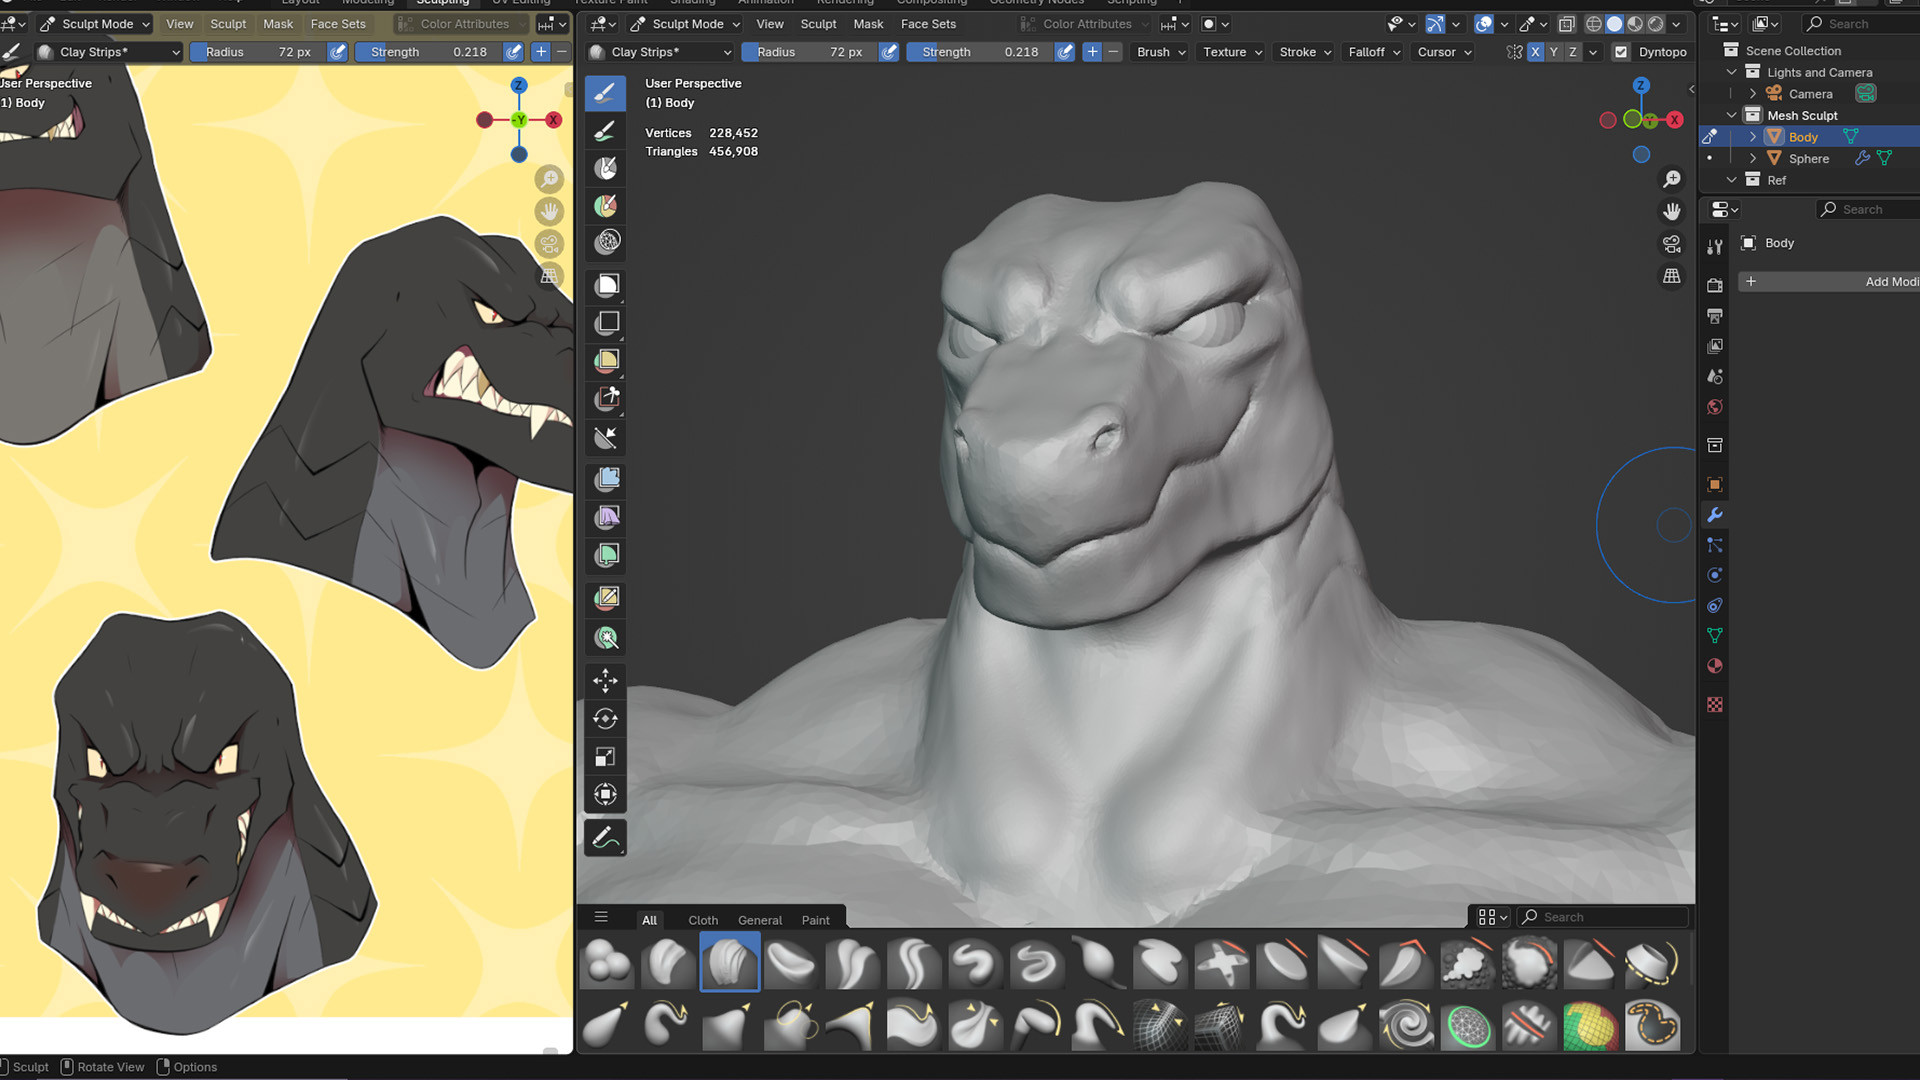Screen dimensions: 1920x1080
Task: Toggle X-ray display in viewport header
Action: click(1567, 24)
